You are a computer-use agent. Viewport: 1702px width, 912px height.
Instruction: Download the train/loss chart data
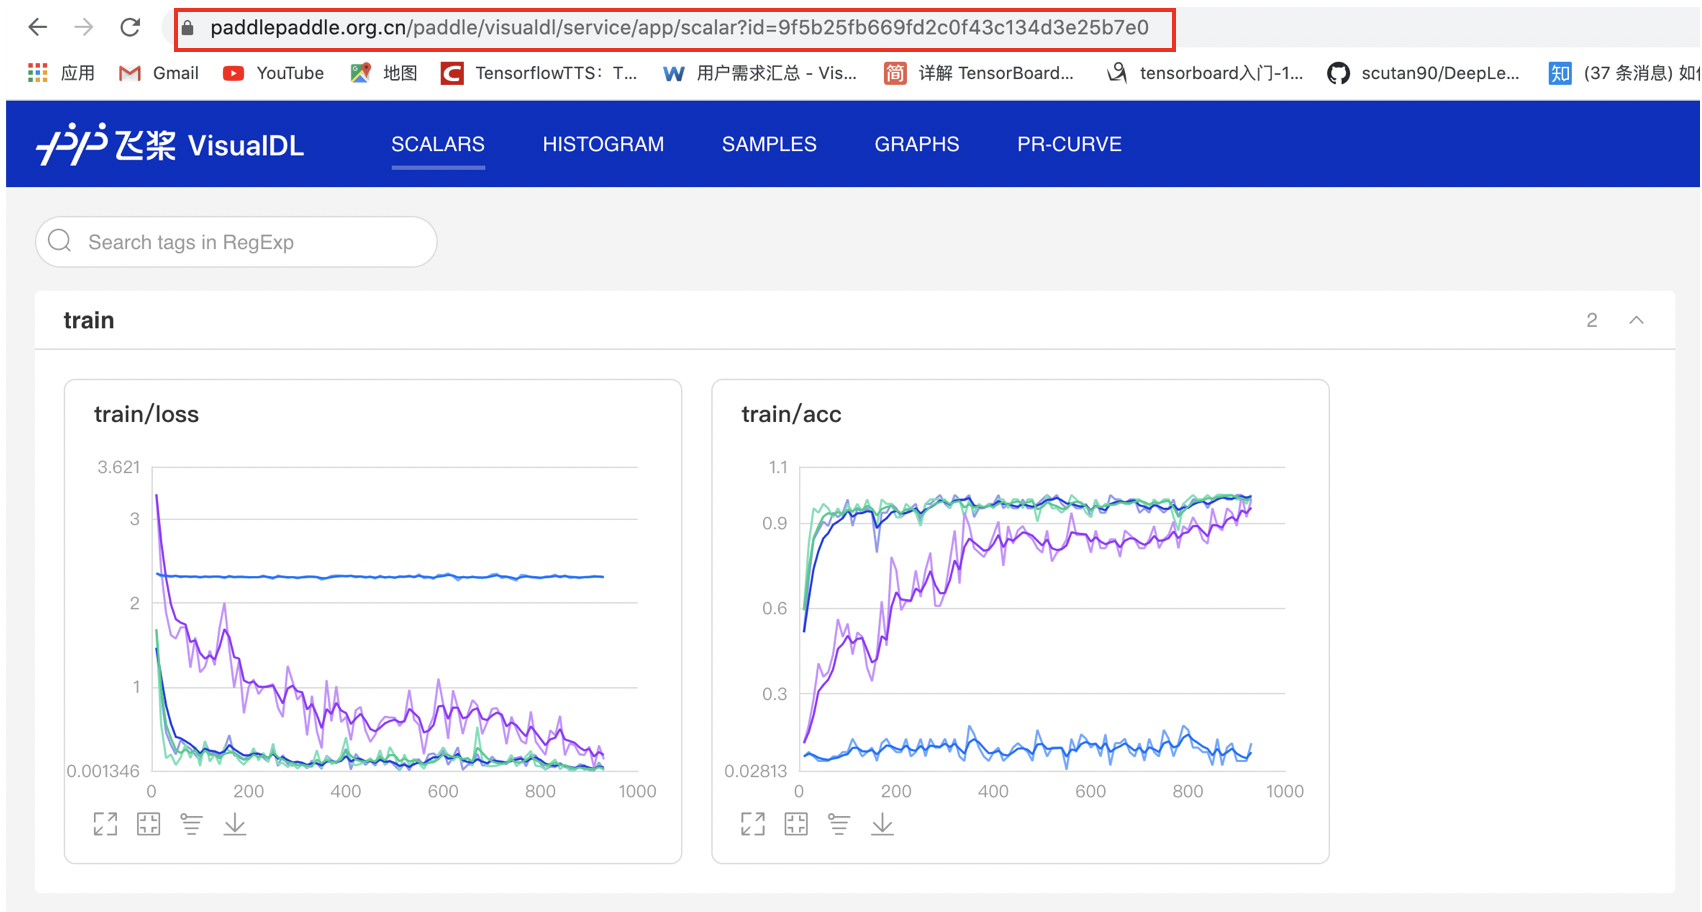(235, 824)
